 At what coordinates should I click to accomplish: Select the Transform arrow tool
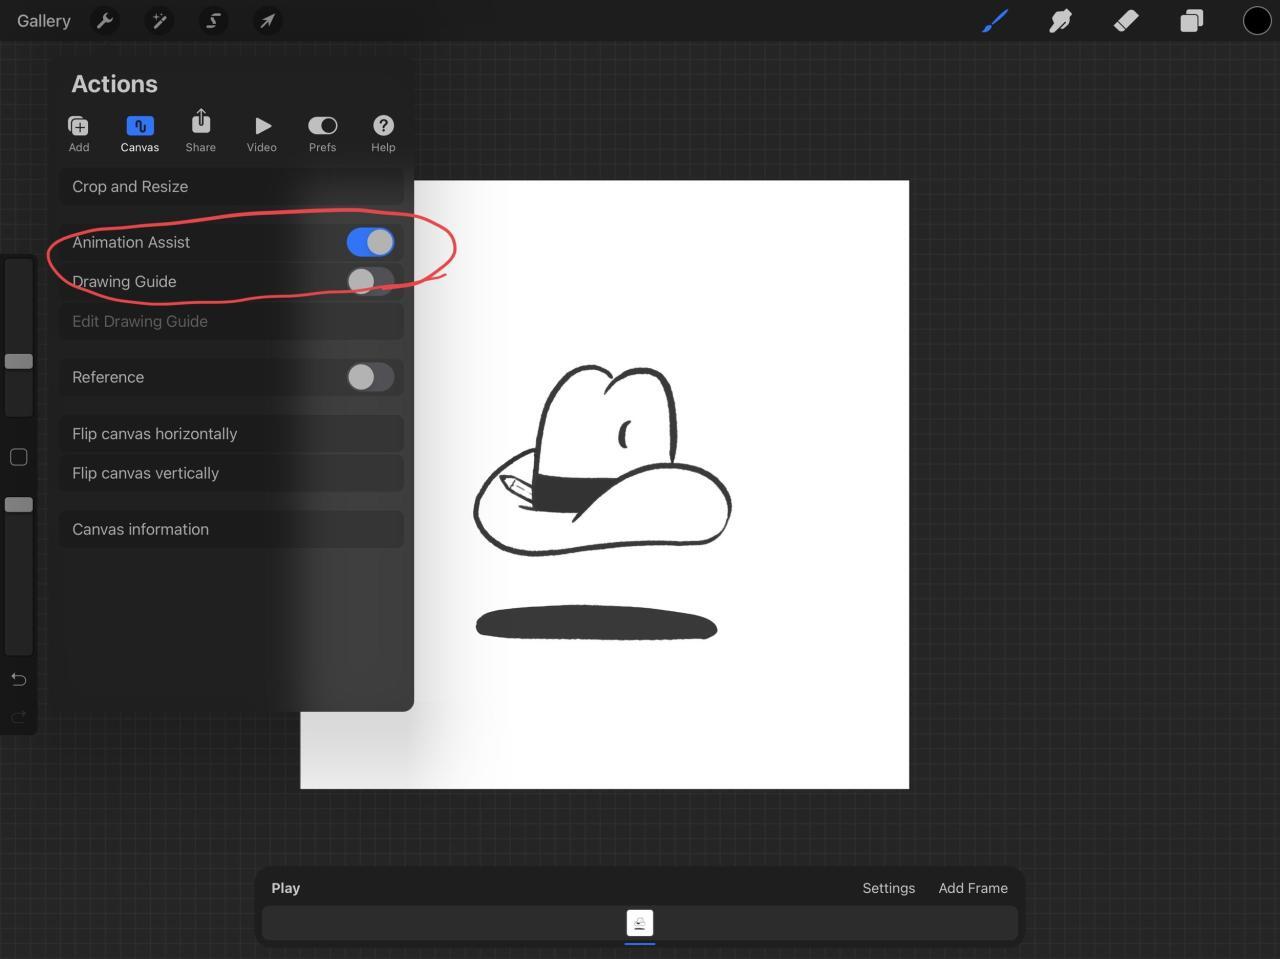pyautogui.click(x=266, y=20)
